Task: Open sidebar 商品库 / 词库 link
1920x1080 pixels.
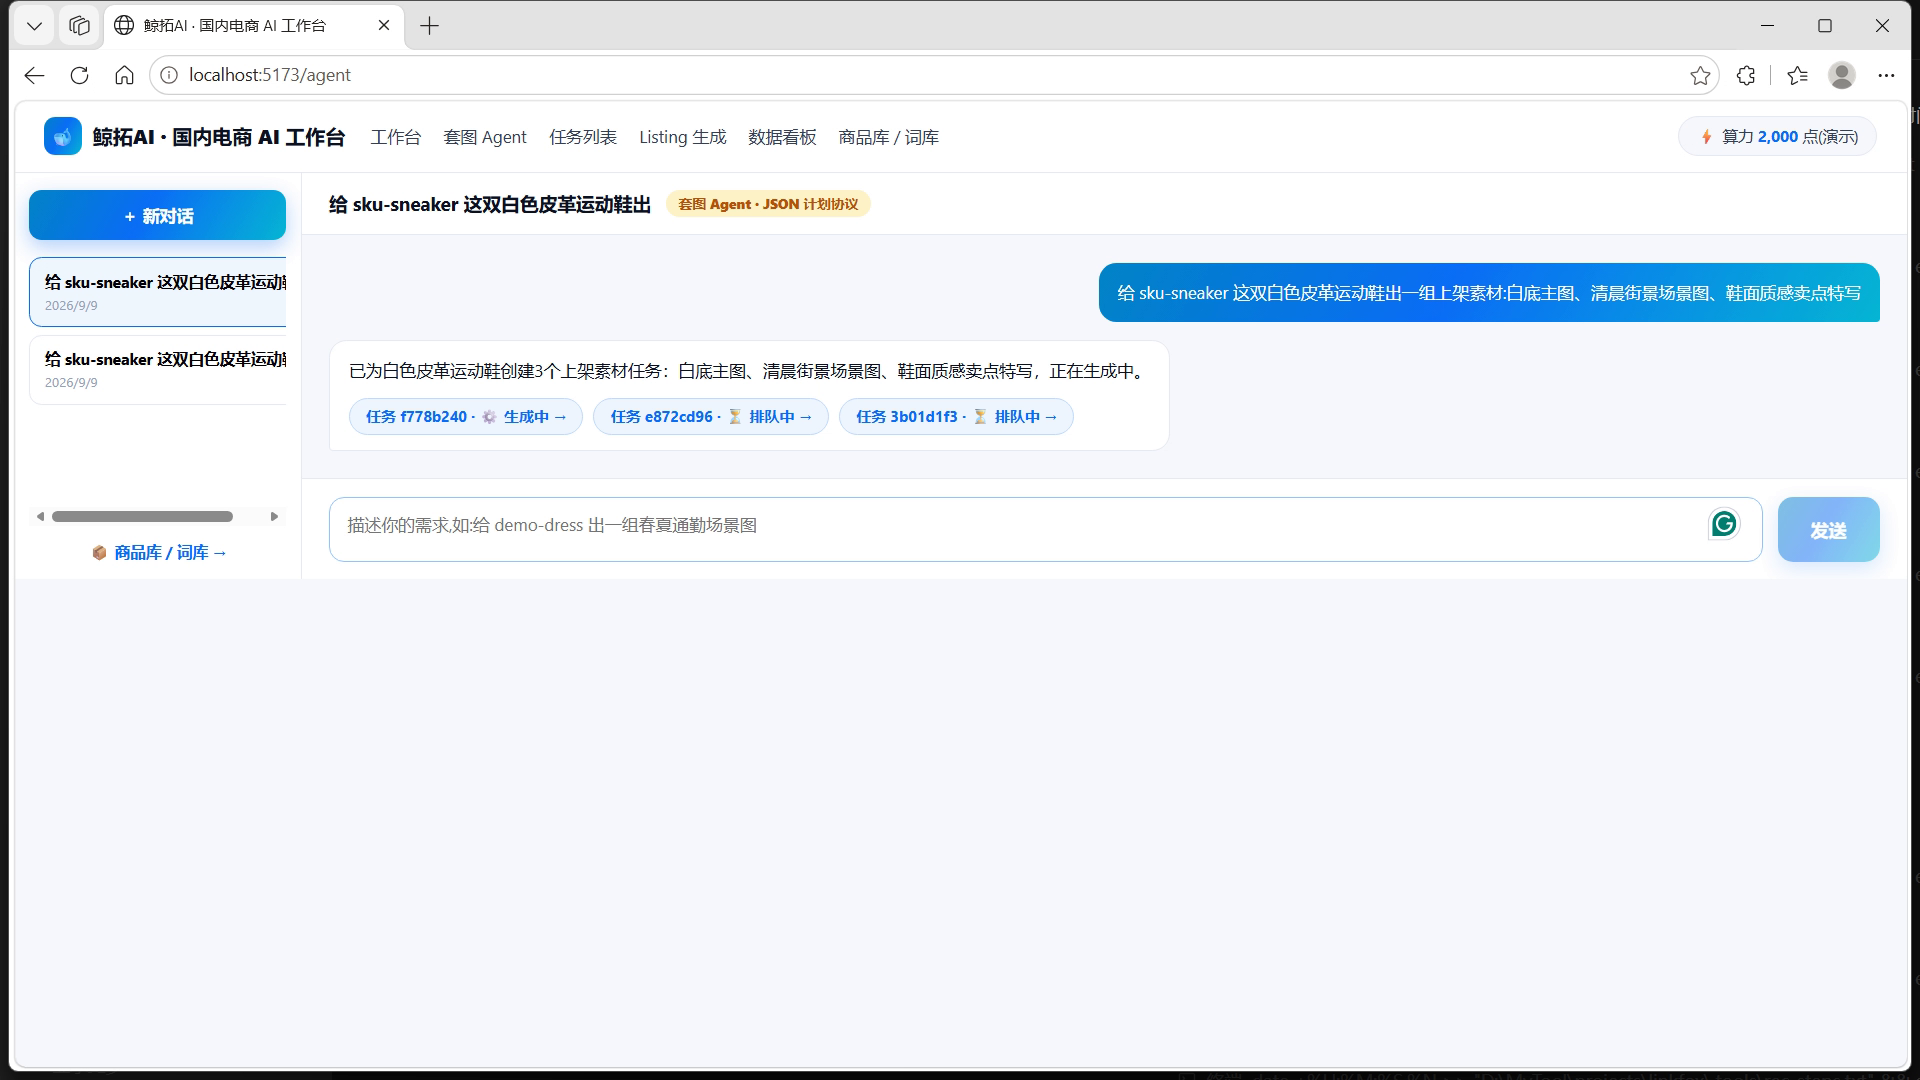Action: [159, 552]
